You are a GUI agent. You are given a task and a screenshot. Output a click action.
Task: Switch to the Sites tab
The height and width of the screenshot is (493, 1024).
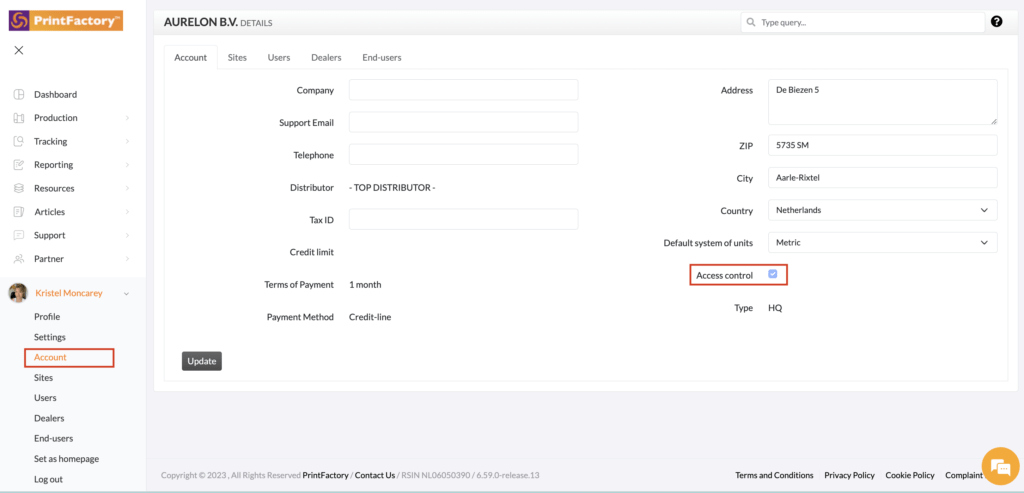pyautogui.click(x=237, y=58)
